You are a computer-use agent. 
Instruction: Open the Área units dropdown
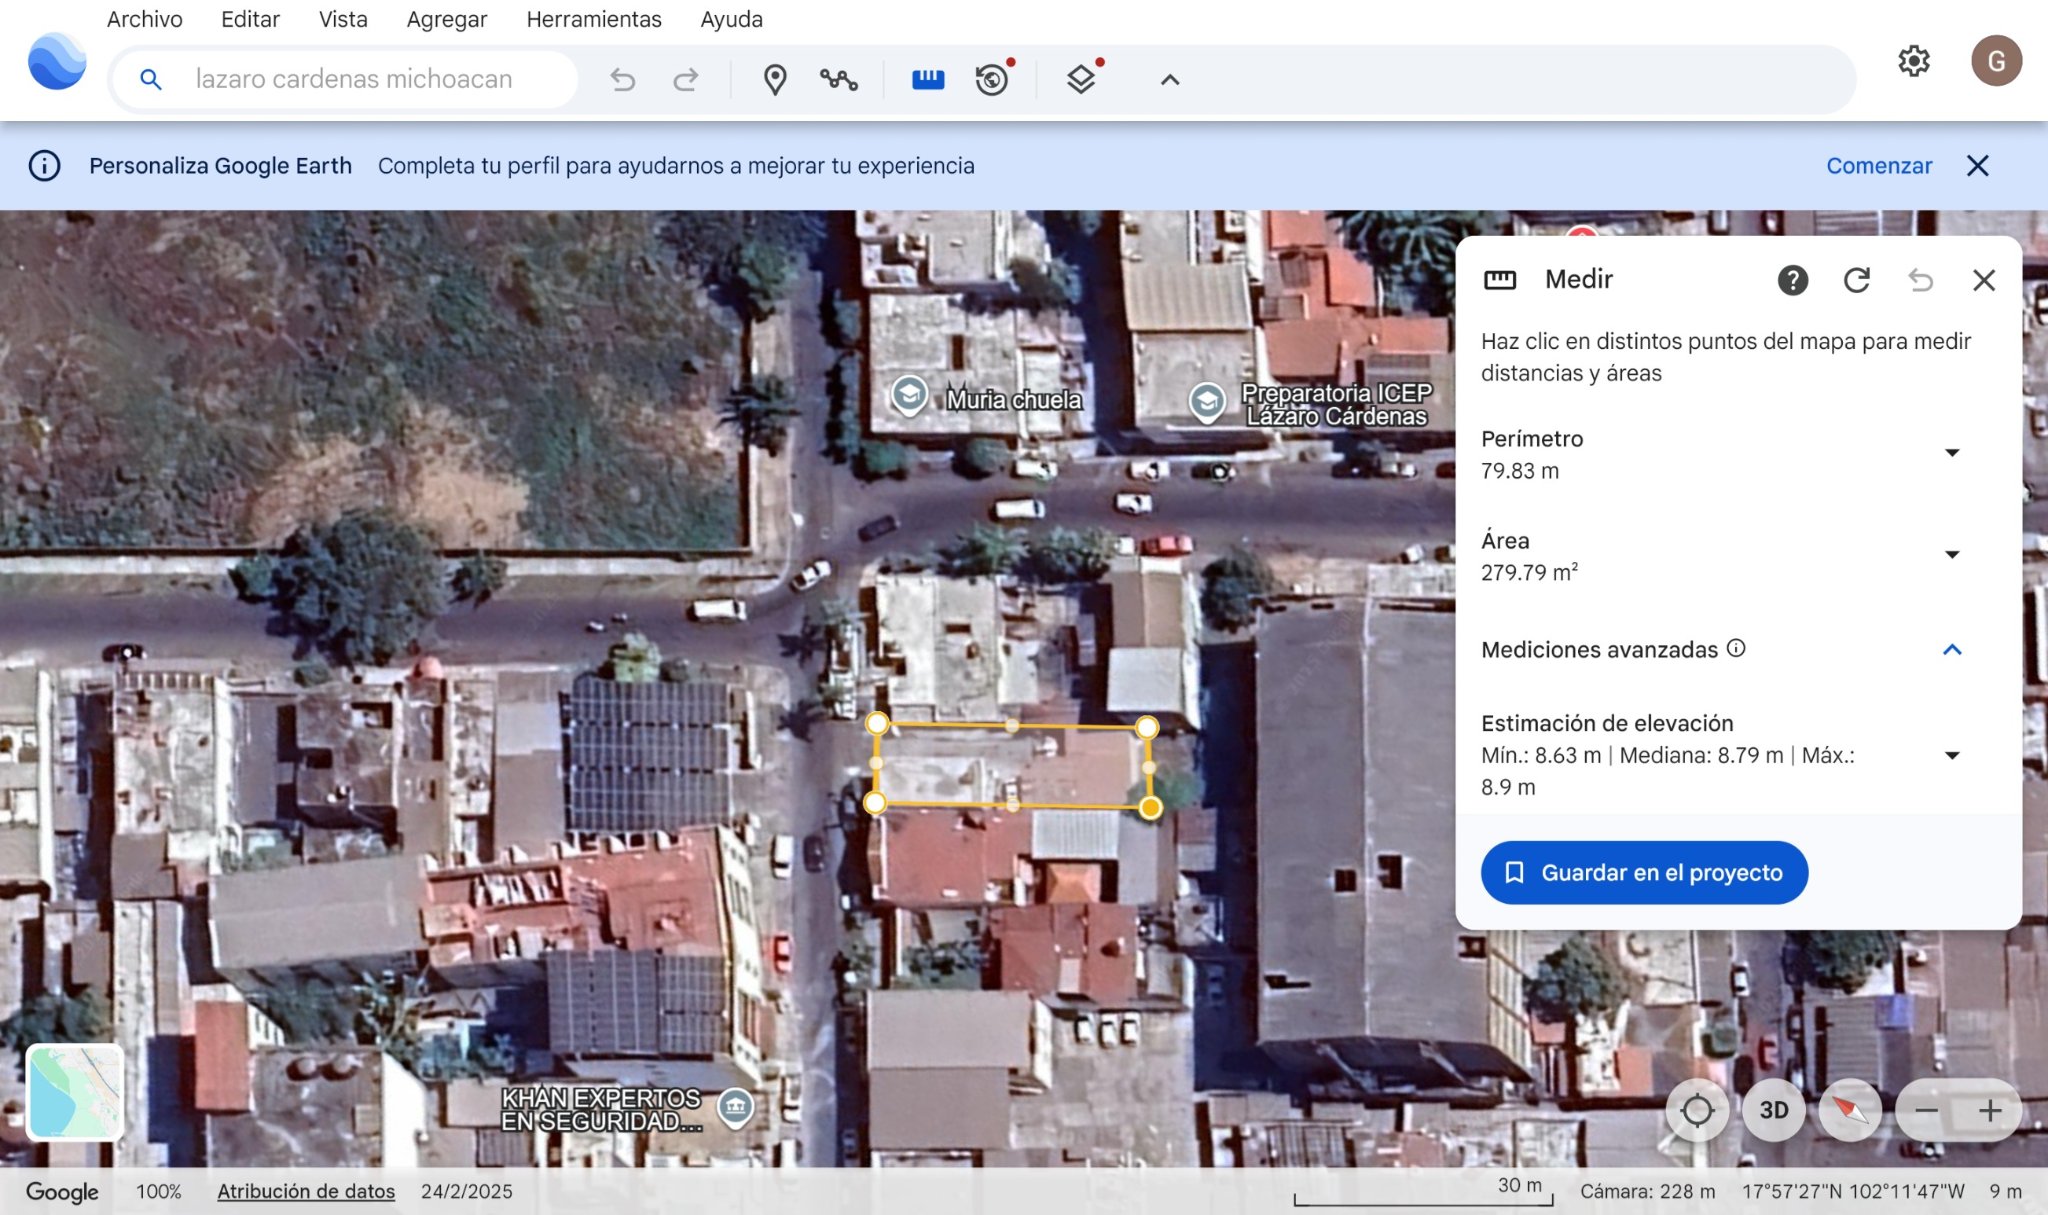coord(1952,555)
